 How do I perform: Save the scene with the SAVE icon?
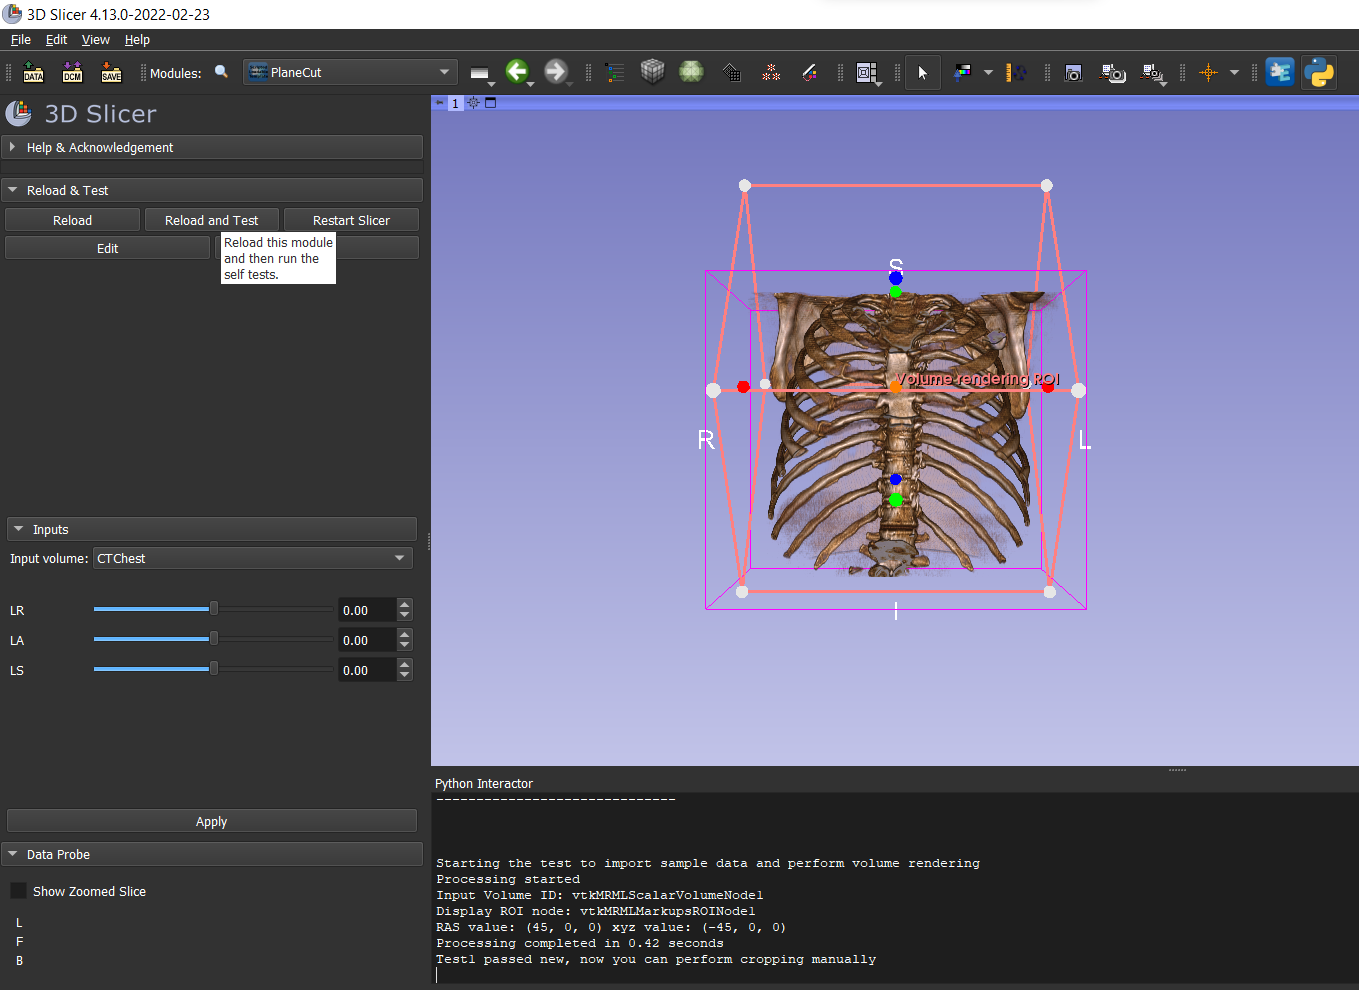pos(110,72)
